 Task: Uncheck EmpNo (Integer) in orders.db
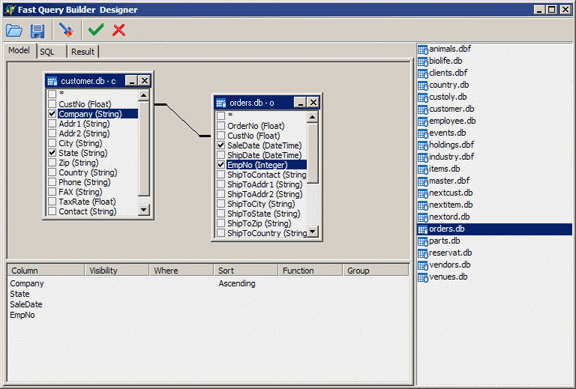coord(221,165)
